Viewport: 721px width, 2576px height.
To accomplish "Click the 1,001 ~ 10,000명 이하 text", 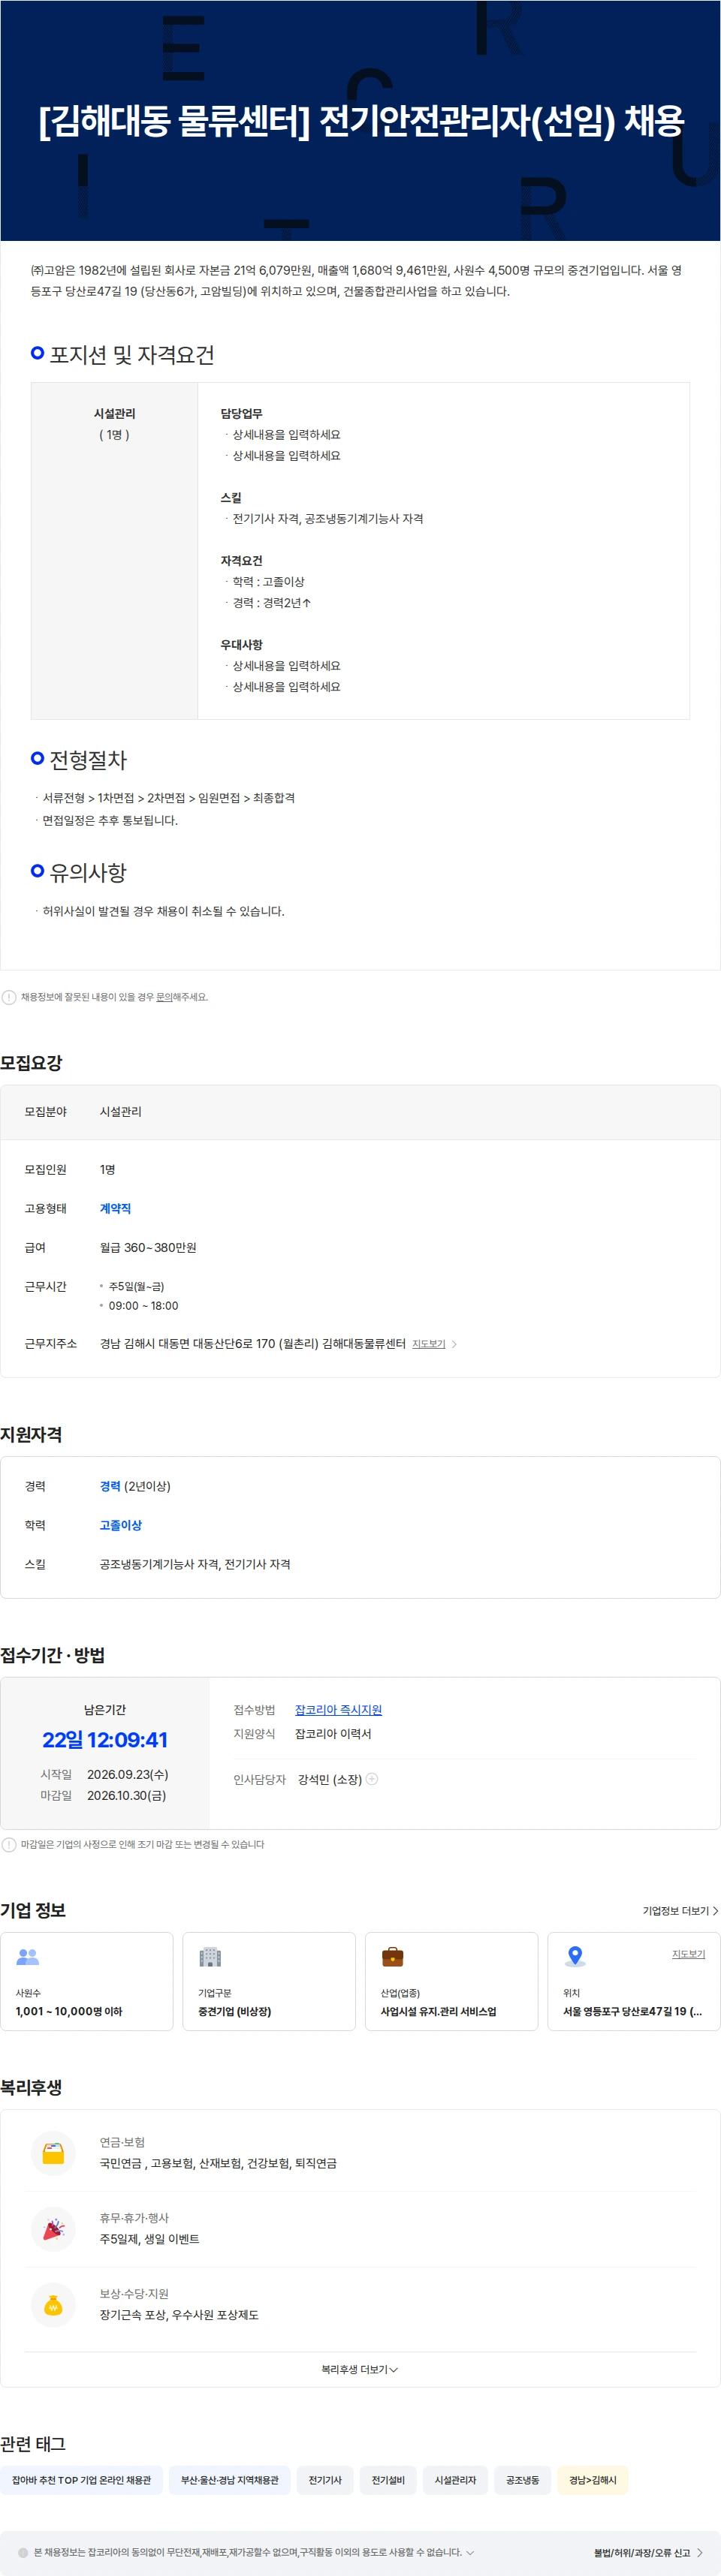I will (x=69, y=2011).
